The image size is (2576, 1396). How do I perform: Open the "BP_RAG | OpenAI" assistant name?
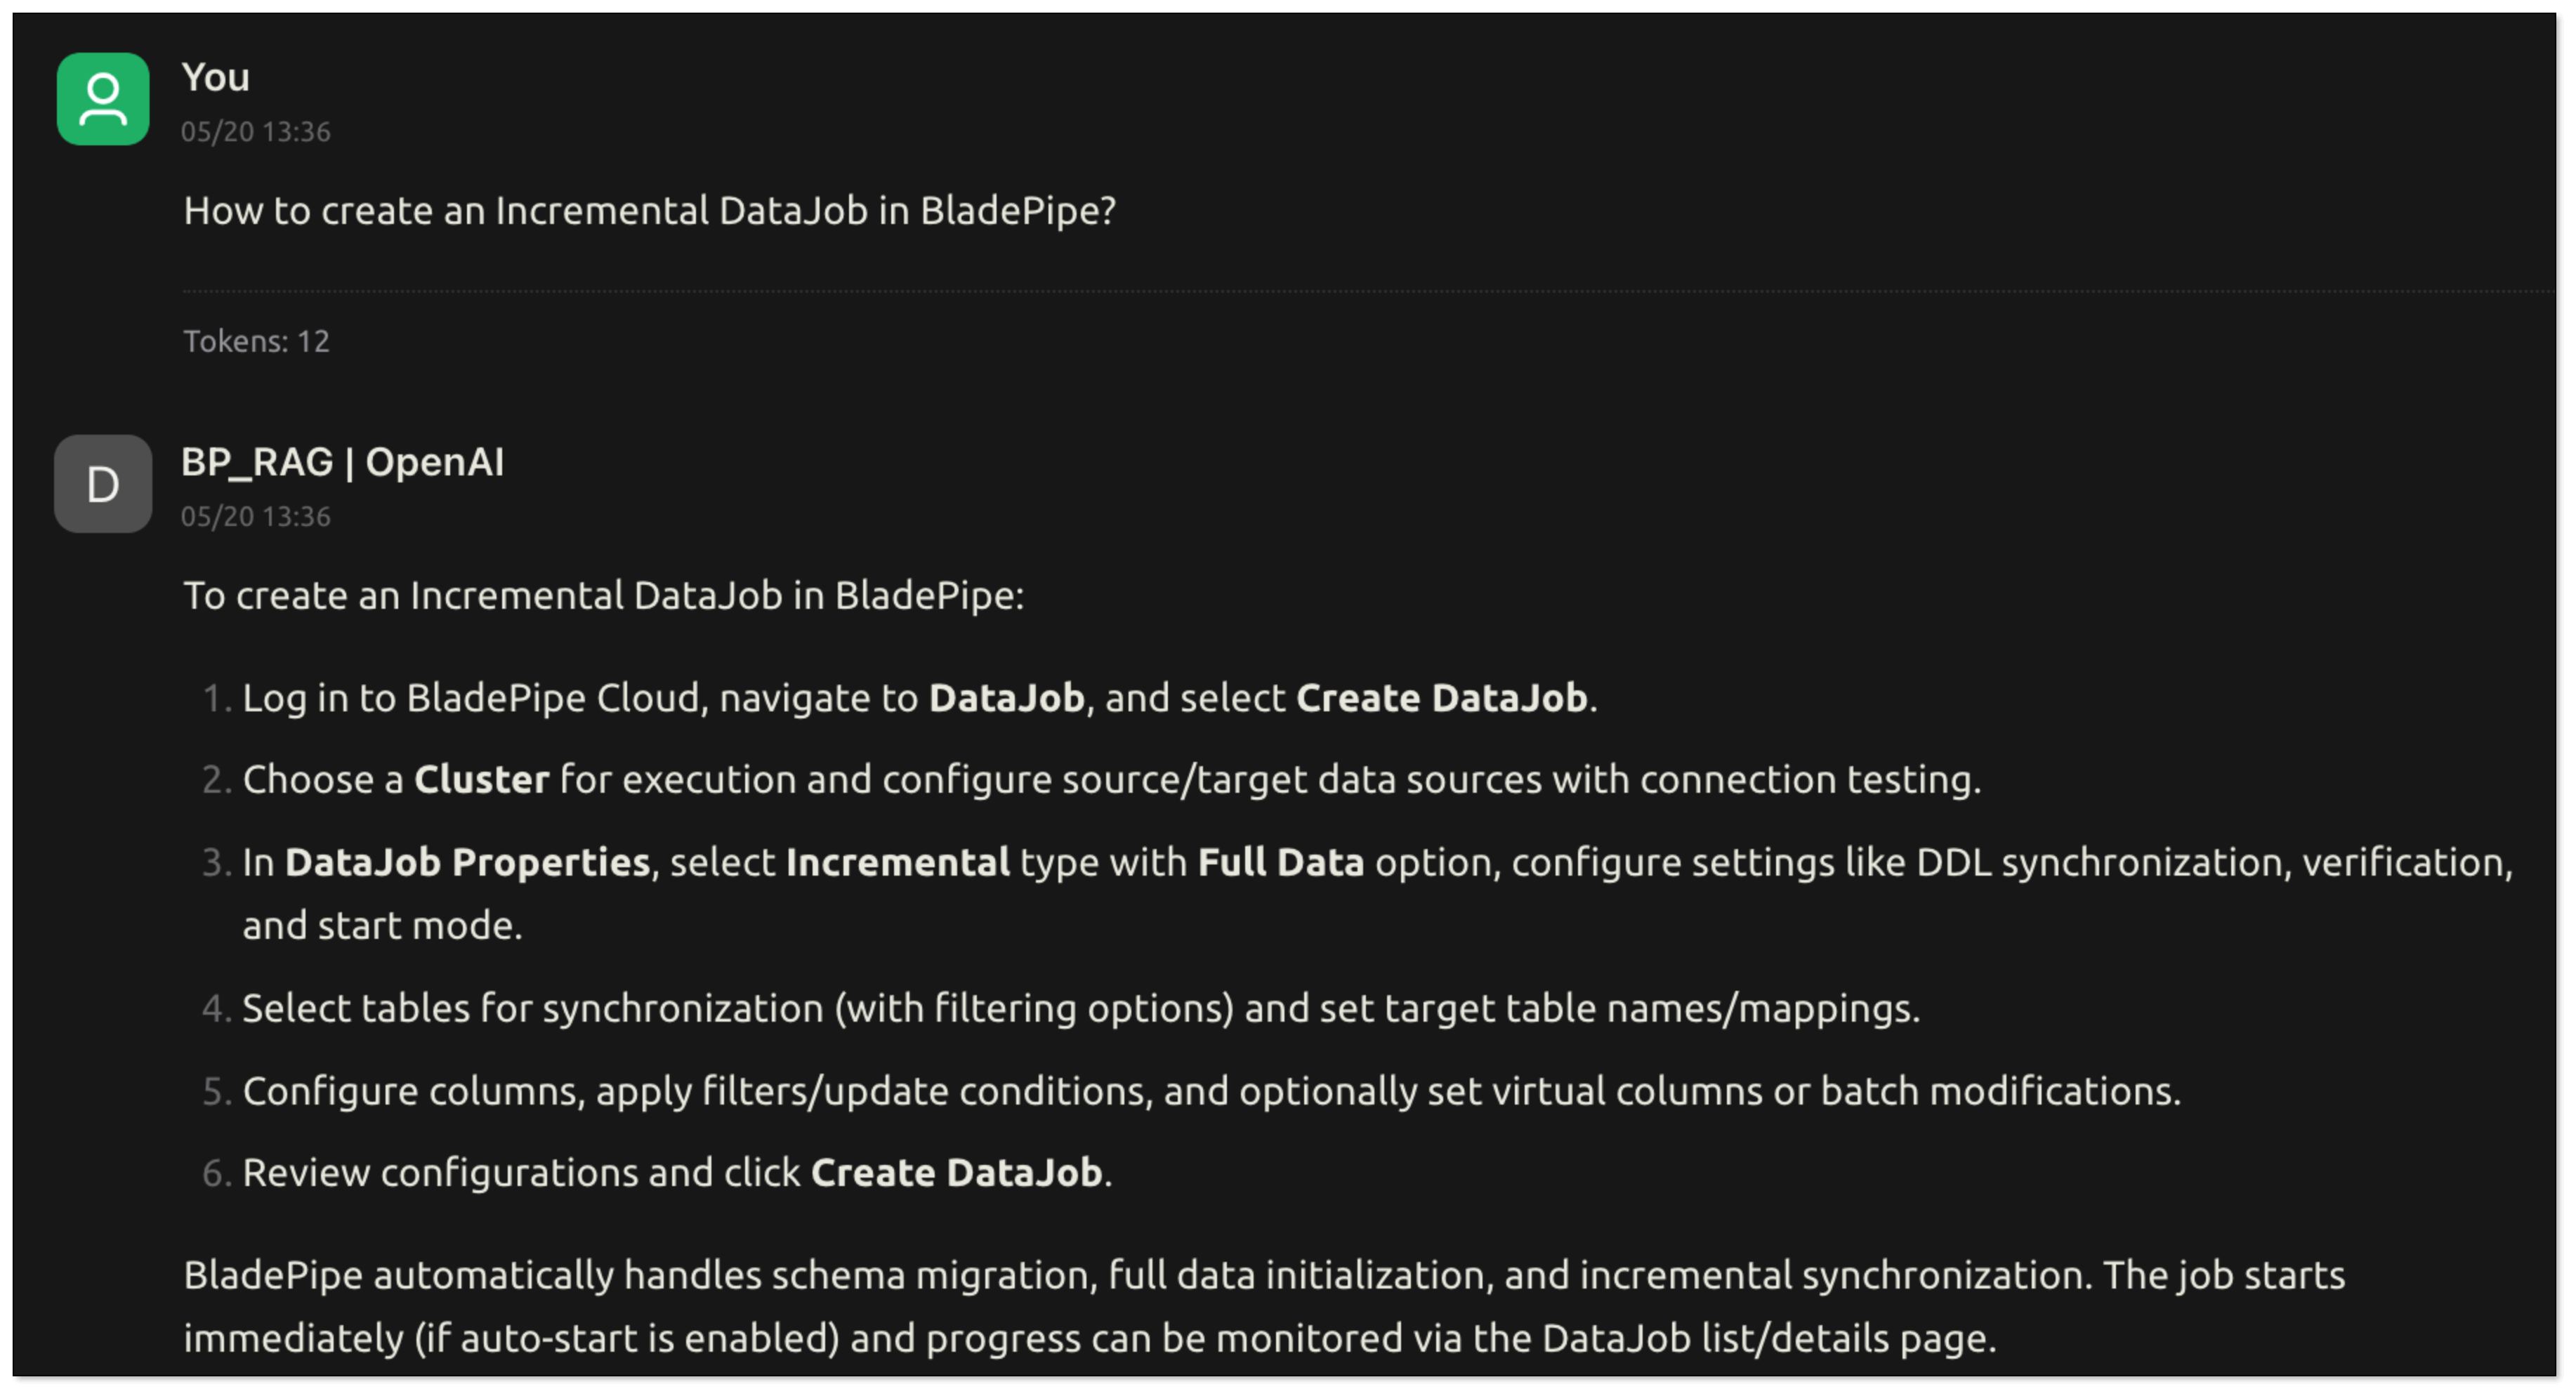pyautogui.click(x=342, y=462)
